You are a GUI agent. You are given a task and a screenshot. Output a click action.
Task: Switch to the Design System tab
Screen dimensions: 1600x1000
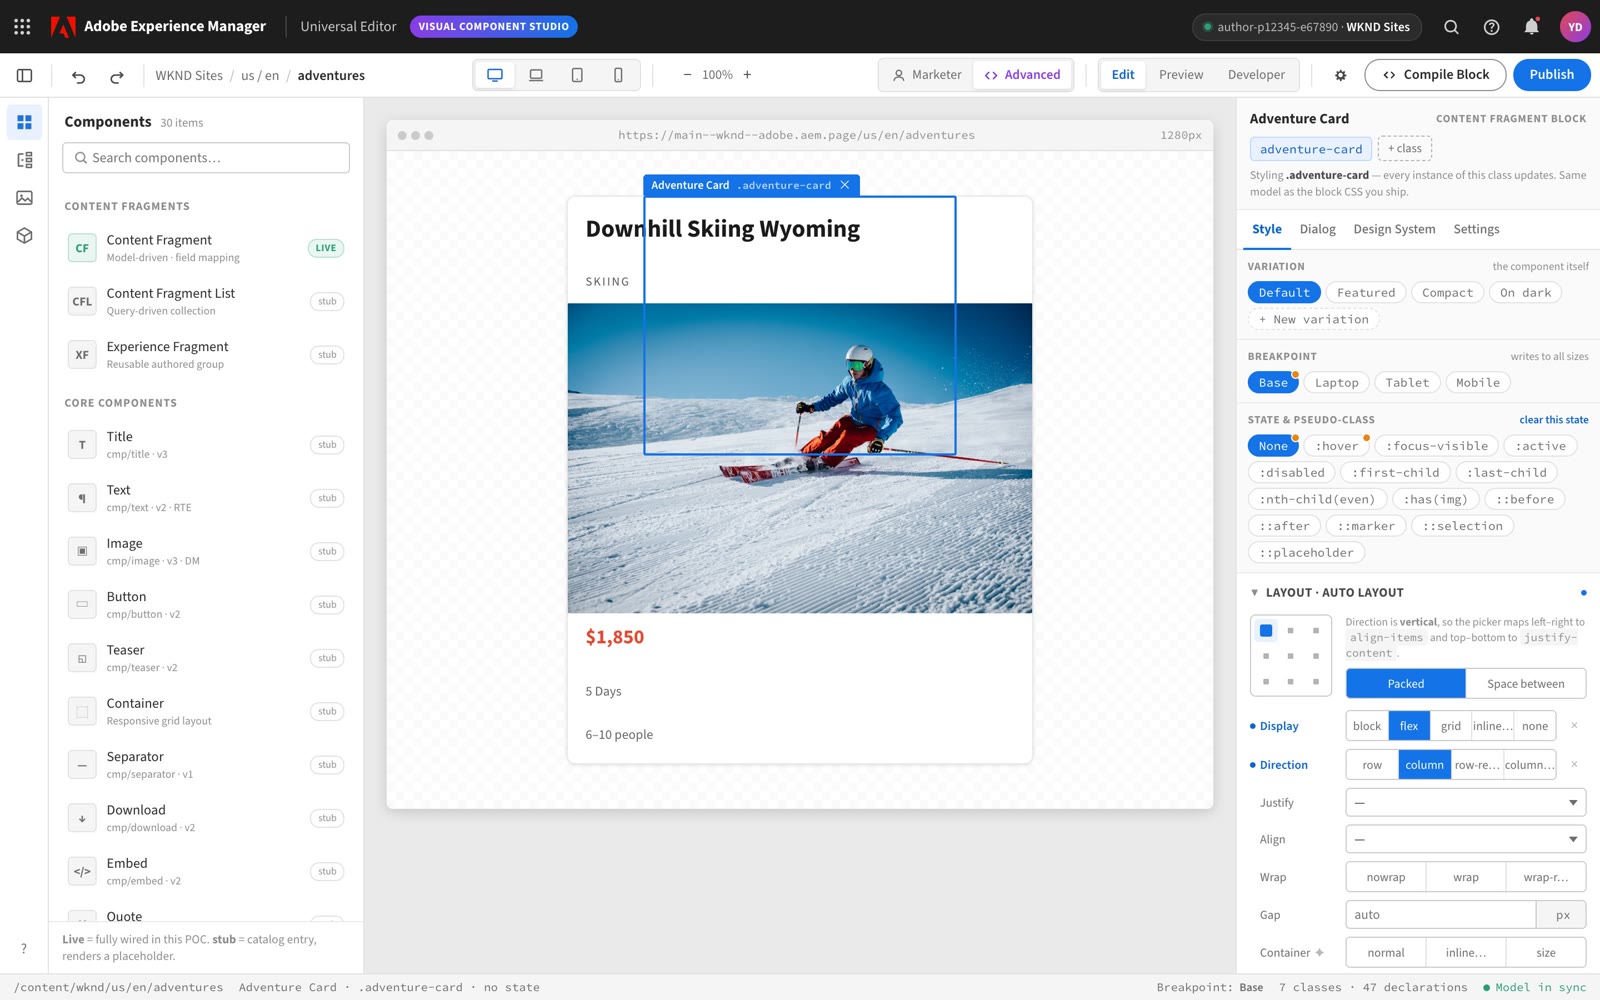(1394, 229)
